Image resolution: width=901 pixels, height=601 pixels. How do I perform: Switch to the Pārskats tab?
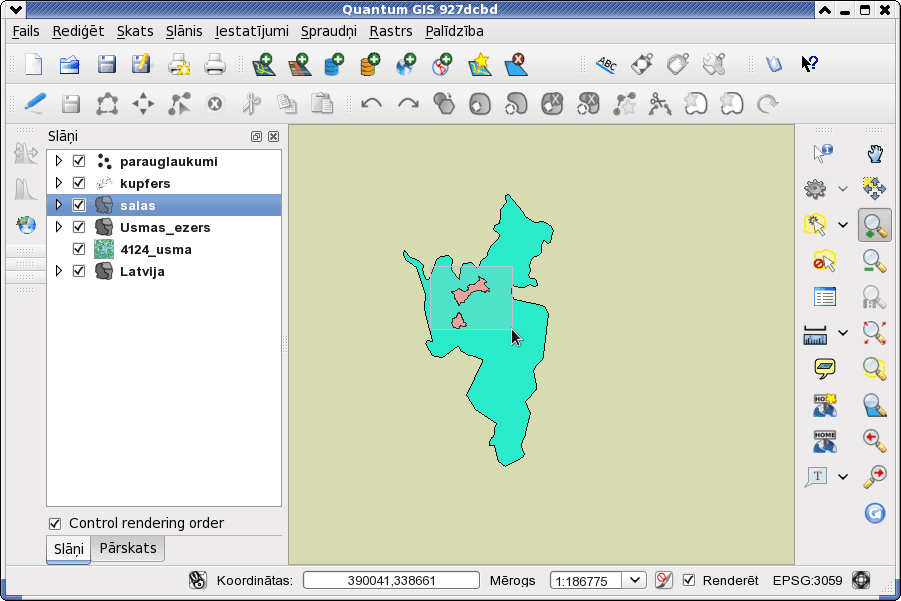[128, 548]
